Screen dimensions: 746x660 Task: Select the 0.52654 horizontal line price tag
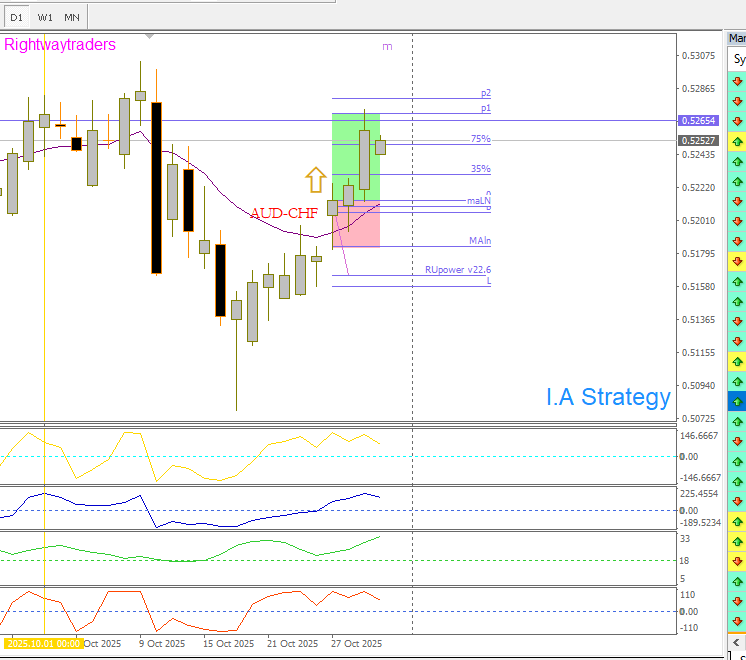(x=698, y=121)
